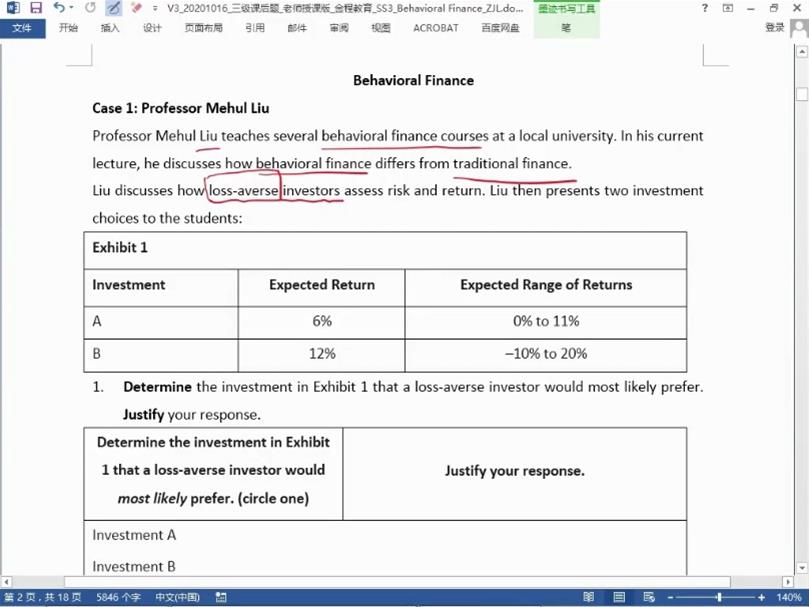Click the '–10% to 20%' table cell
Image resolution: width=809 pixels, height=607 pixels.
tap(546, 355)
